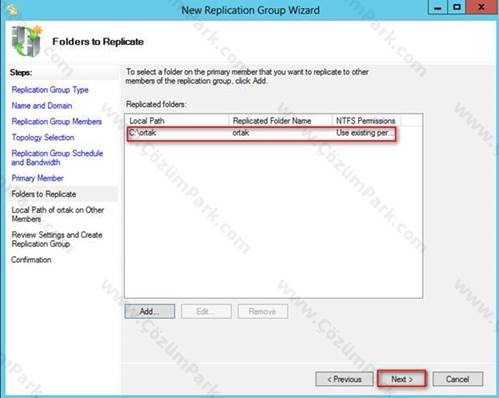Proceed with the Next button

(402, 379)
